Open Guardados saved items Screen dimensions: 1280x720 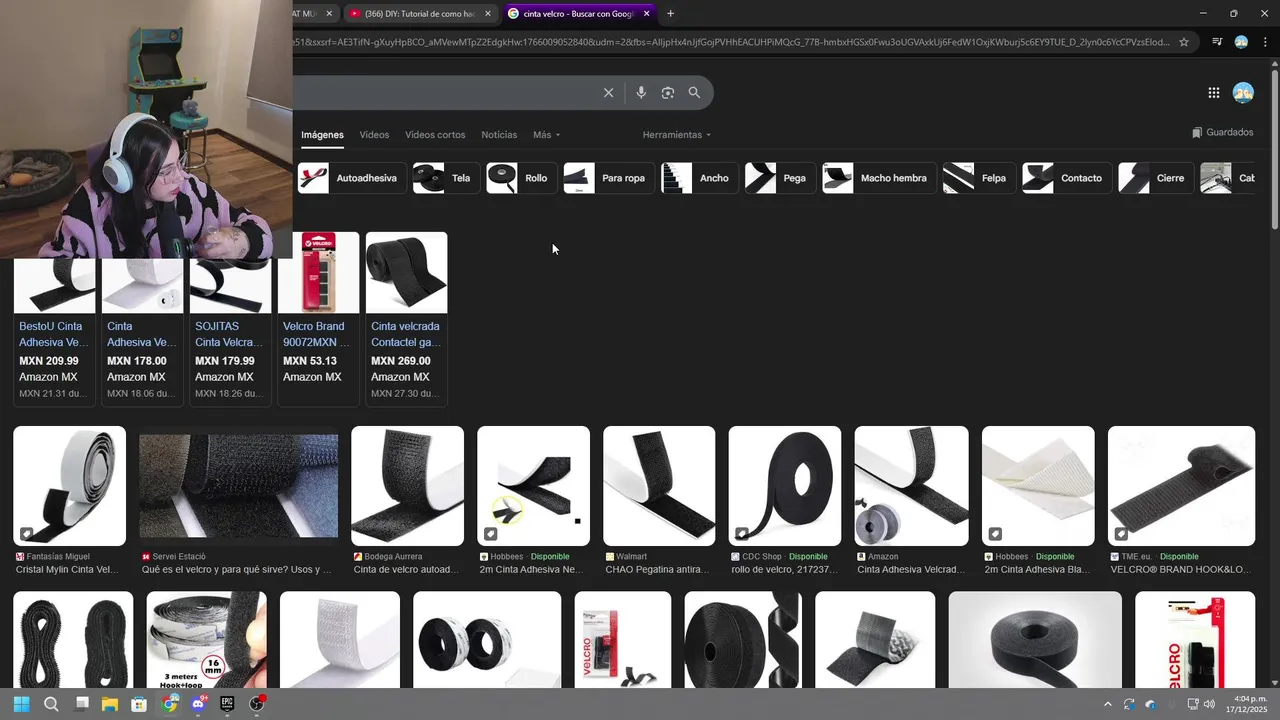pos(1222,133)
